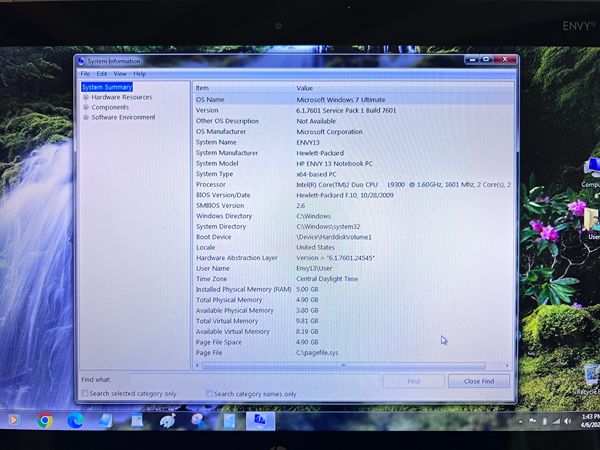Show hidden system tray icons arrow
Viewport: 600px width, 450px height.
[520, 422]
